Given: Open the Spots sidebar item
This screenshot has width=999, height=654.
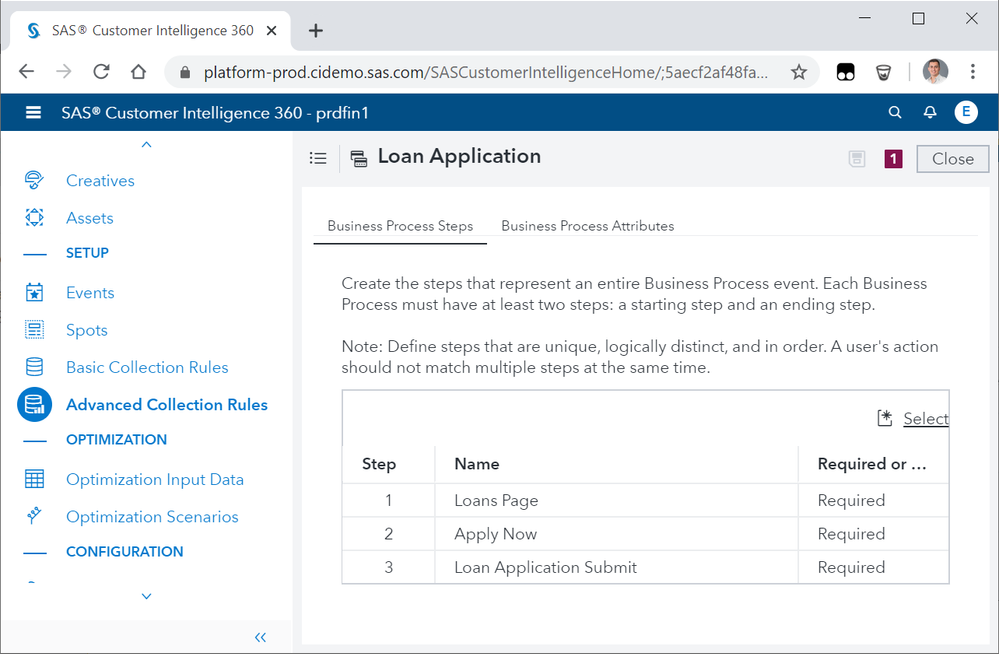Looking at the screenshot, I should (x=86, y=330).
